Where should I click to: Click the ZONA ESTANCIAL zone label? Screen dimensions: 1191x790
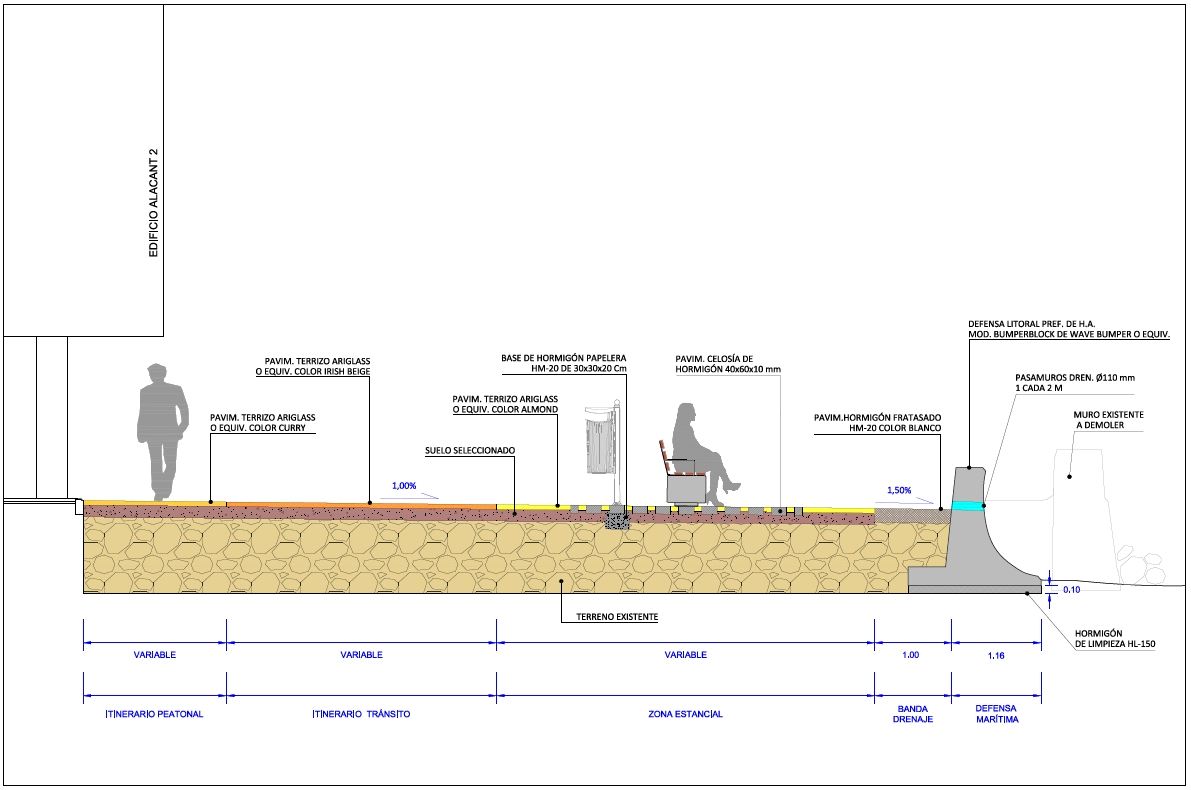(x=684, y=714)
